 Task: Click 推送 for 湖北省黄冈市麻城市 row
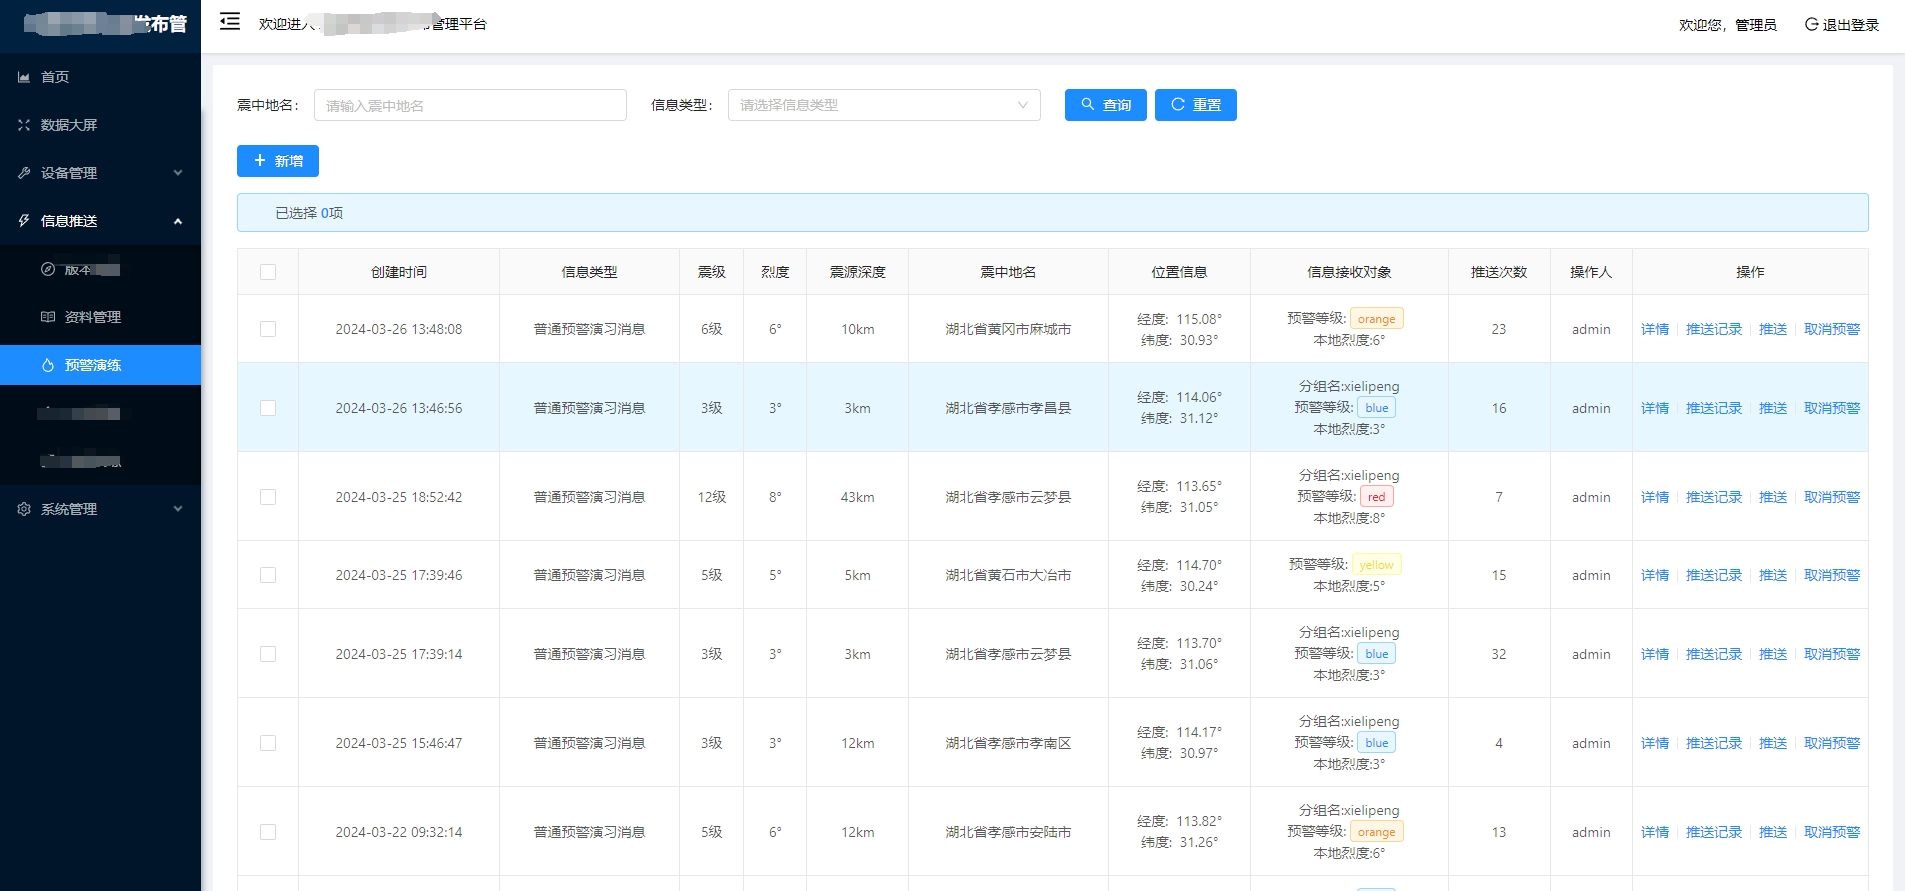click(x=1773, y=329)
